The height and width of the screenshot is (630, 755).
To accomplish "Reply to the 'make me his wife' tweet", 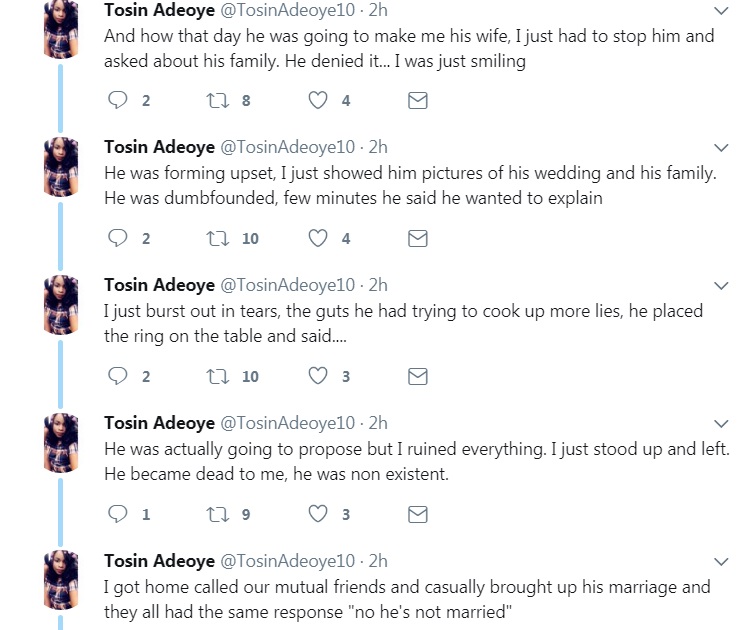I will [118, 100].
